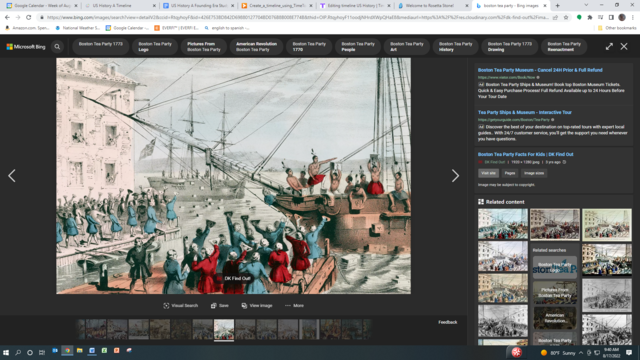This screenshot has height=360, width=640.
Task: Click the Bing search magnifier icon
Action: pyautogui.click(x=57, y=47)
